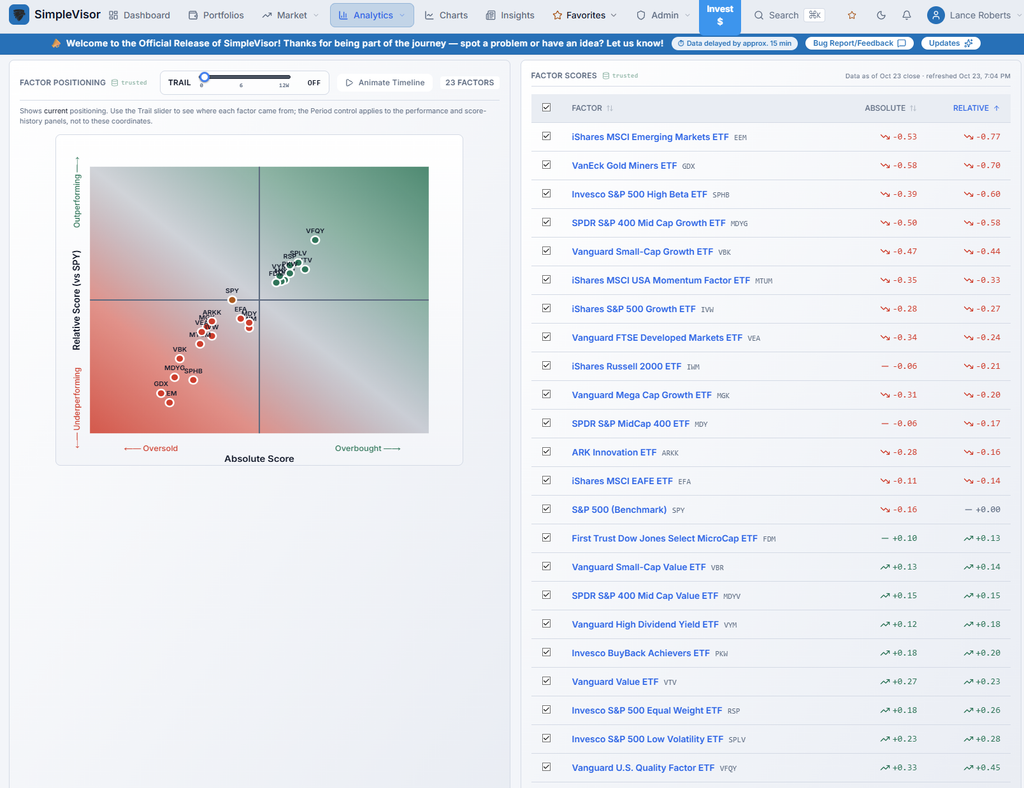Click the GDX dot on the chart
The image size is (1024, 788).
click(161, 394)
